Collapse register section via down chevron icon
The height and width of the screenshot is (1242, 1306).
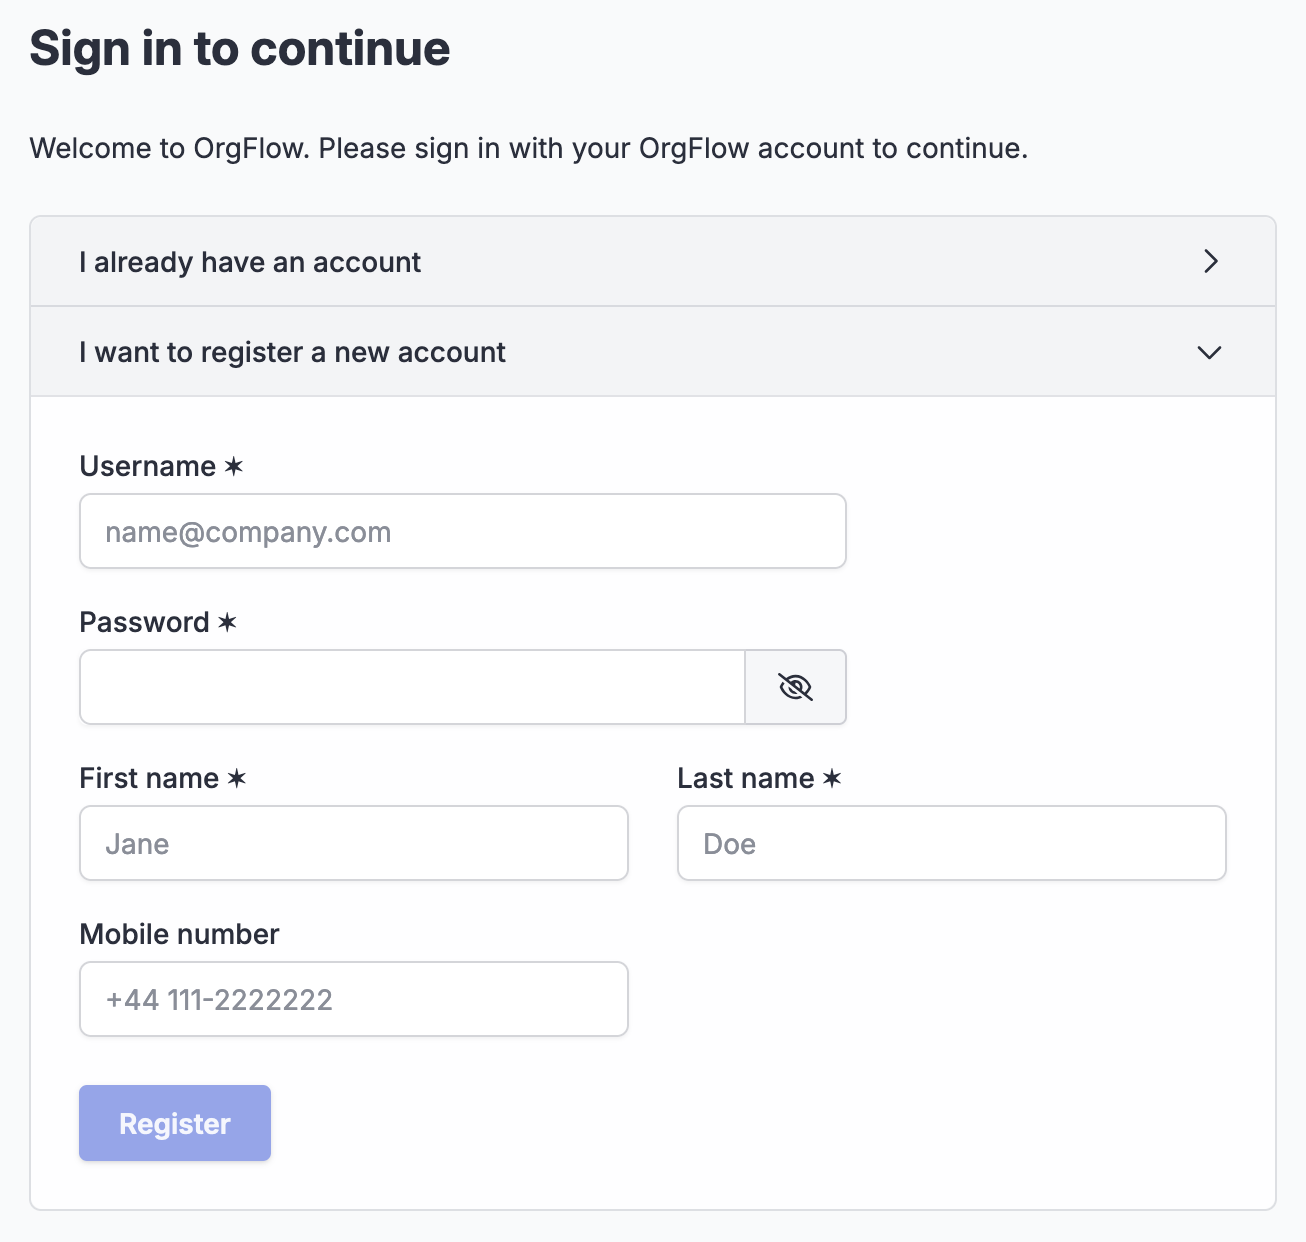(x=1210, y=352)
